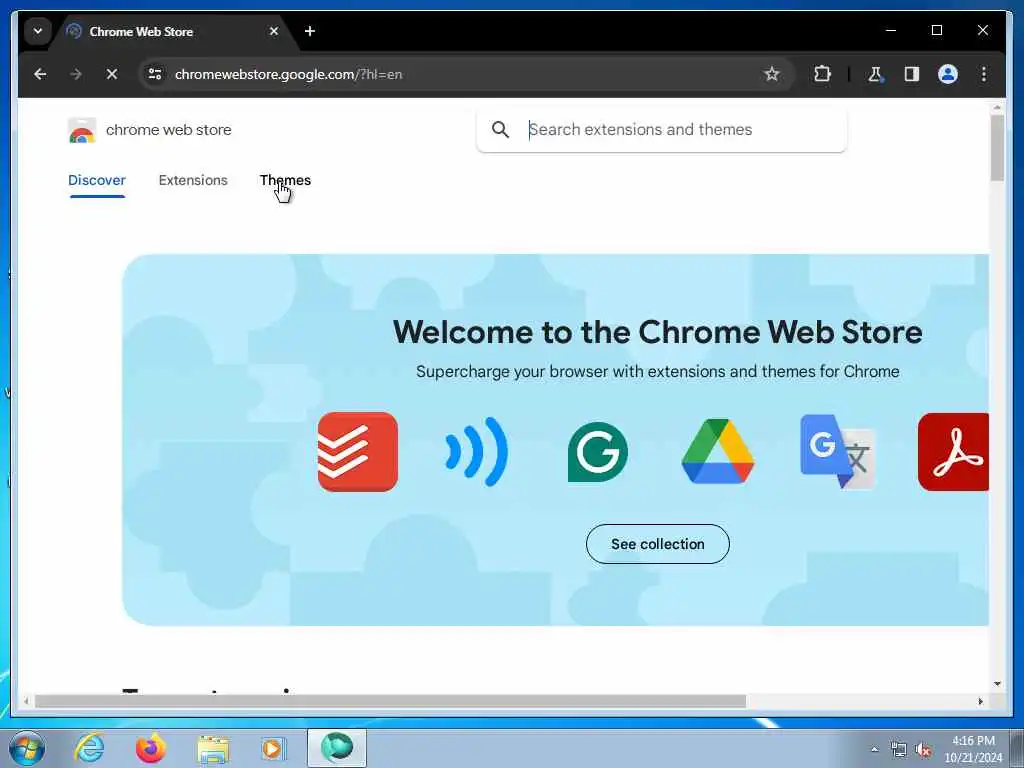
Task: Click the scroll up arrow
Action: coord(997,107)
